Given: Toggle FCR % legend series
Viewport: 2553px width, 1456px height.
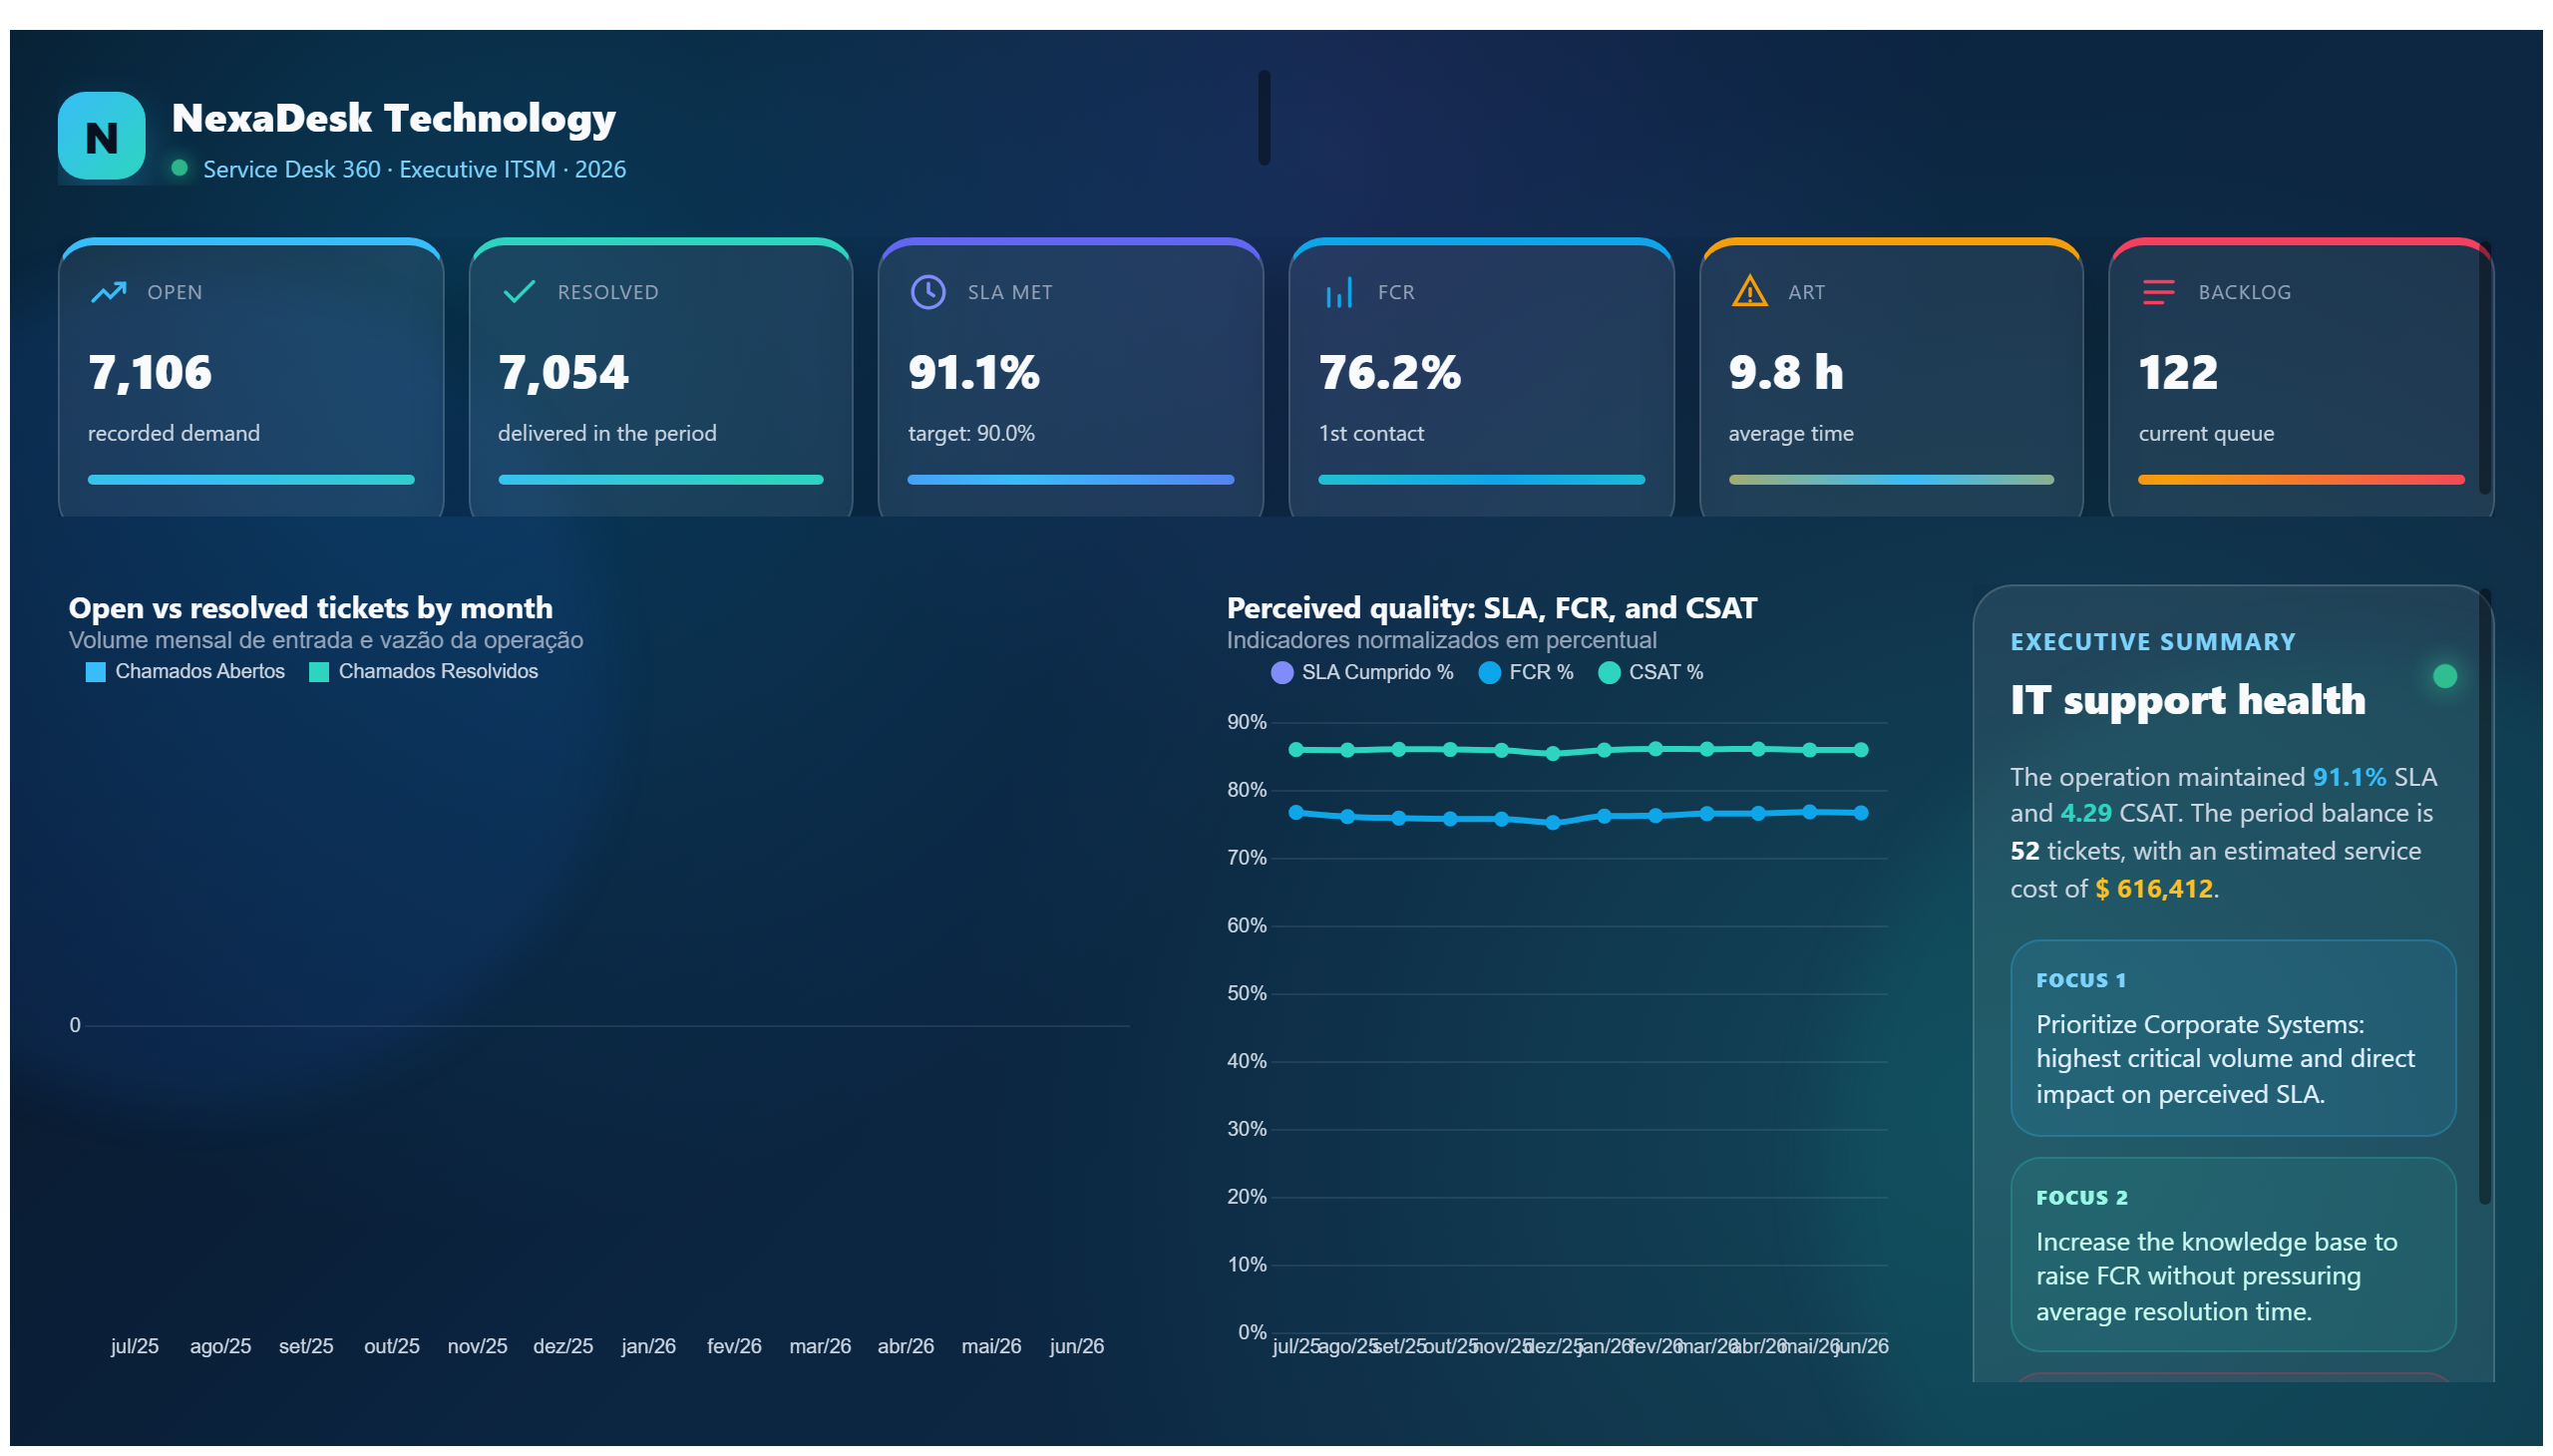Looking at the screenshot, I should pos(1525,673).
